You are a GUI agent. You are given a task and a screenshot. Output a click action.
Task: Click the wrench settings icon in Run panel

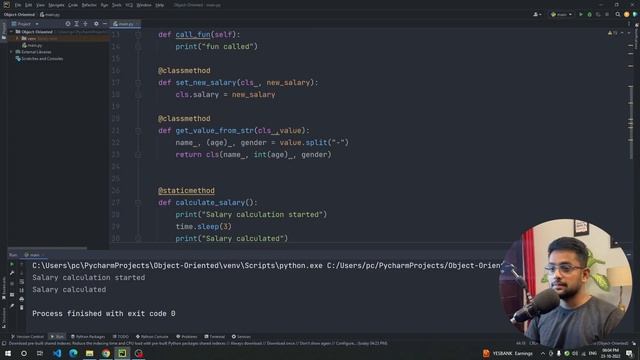click(12, 273)
